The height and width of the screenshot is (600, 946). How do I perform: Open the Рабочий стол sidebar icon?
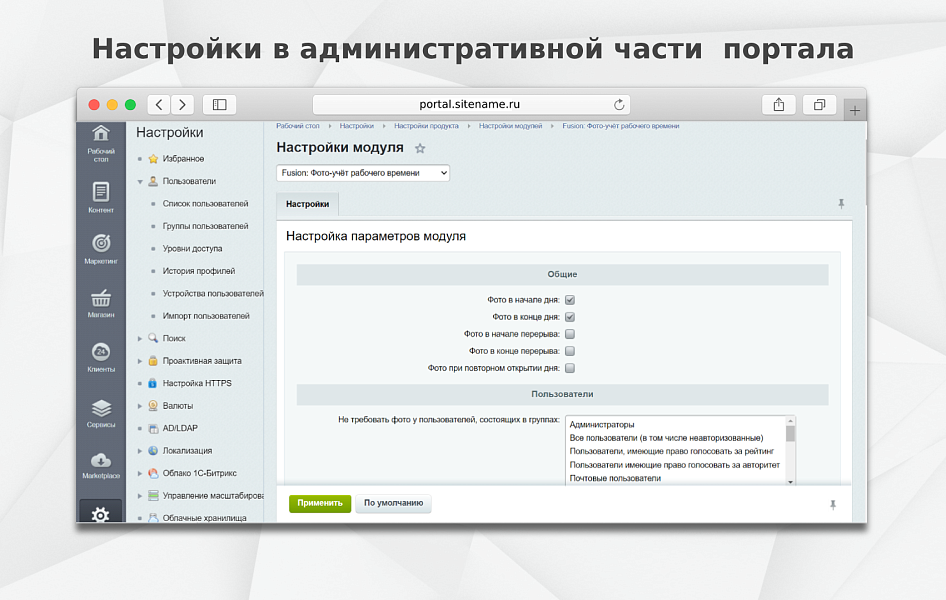click(101, 134)
